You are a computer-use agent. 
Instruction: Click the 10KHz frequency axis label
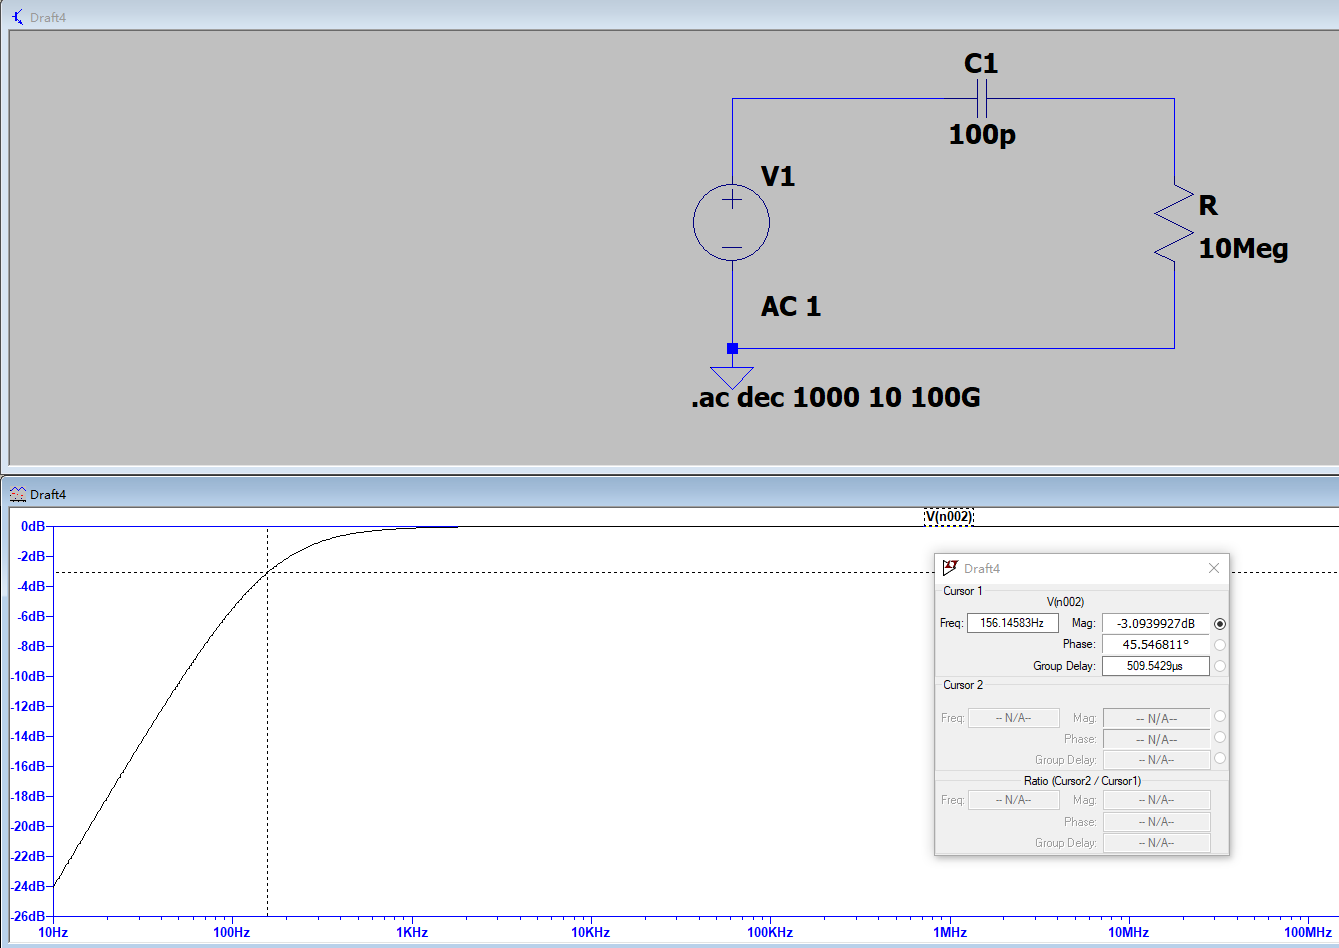pos(590,932)
